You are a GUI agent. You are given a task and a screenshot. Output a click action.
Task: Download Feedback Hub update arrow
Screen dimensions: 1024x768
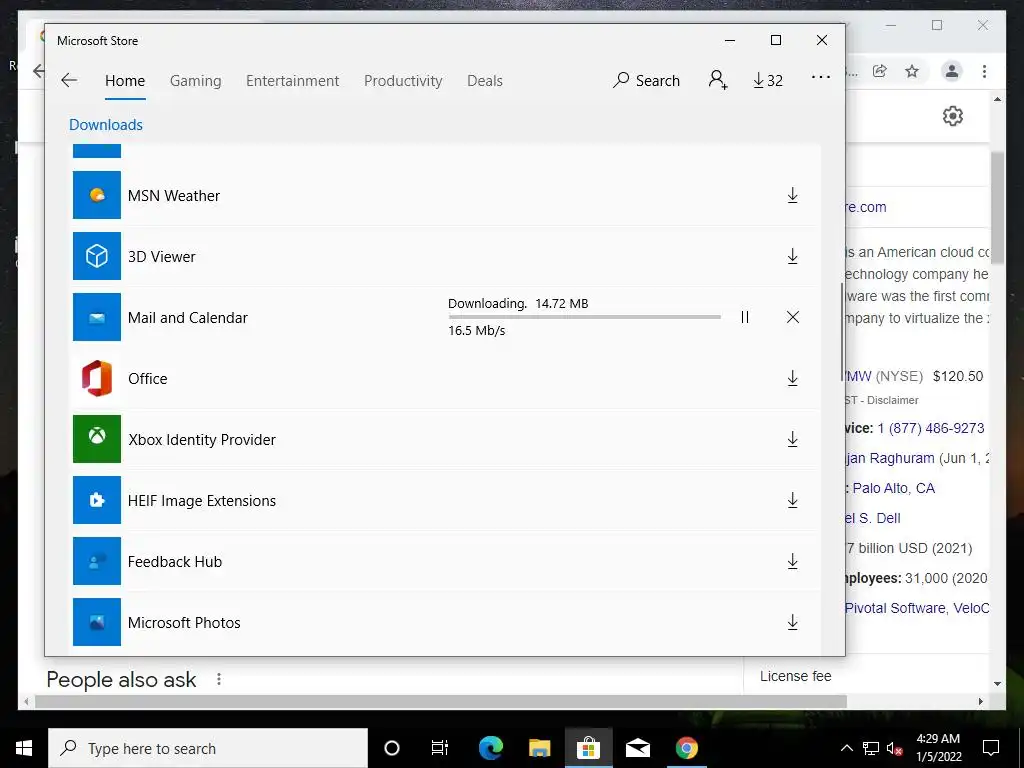coord(792,562)
